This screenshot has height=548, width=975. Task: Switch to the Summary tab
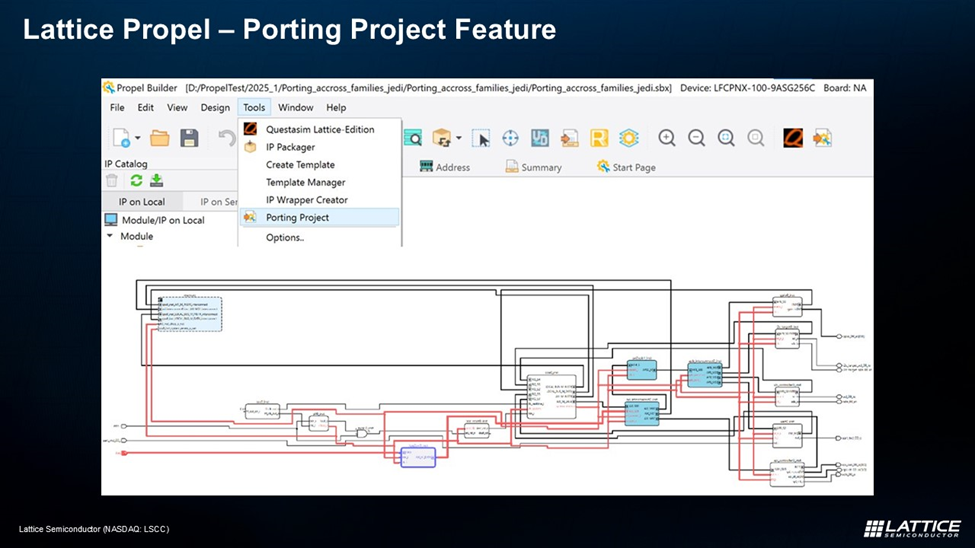coord(534,167)
